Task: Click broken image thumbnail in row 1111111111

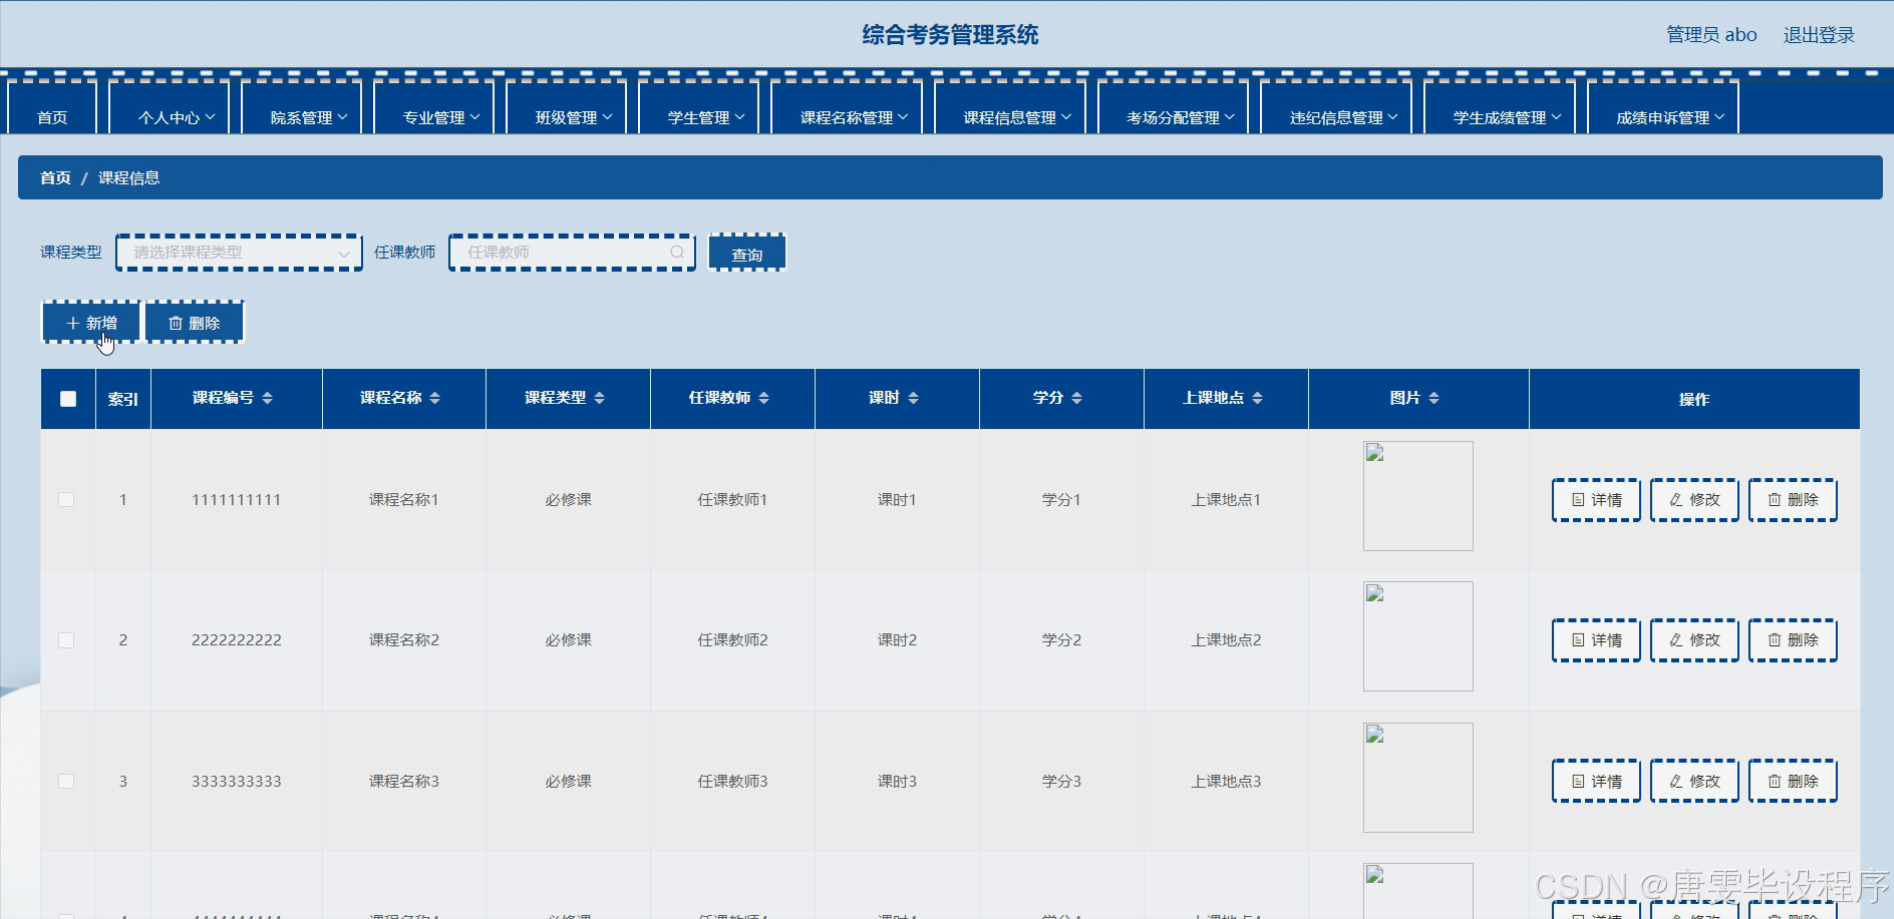Action: 1418,496
